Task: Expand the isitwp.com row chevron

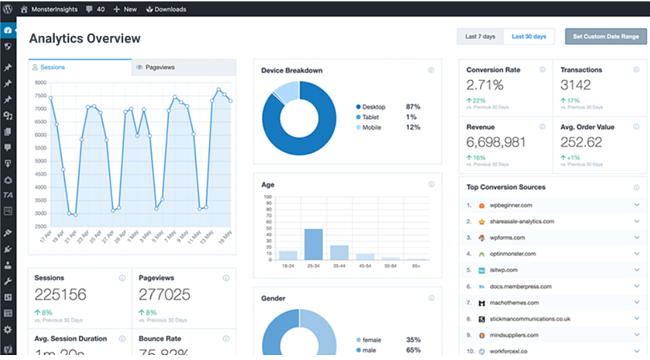Action: coord(637,270)
